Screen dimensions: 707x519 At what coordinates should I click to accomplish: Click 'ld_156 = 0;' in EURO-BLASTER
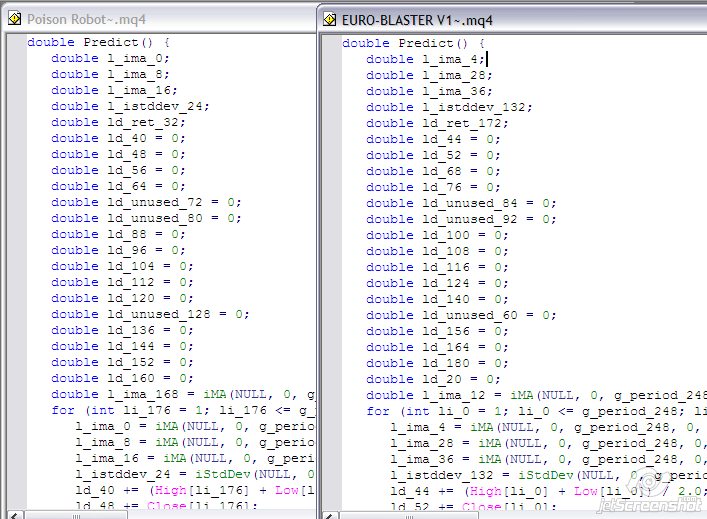point(465,331)
